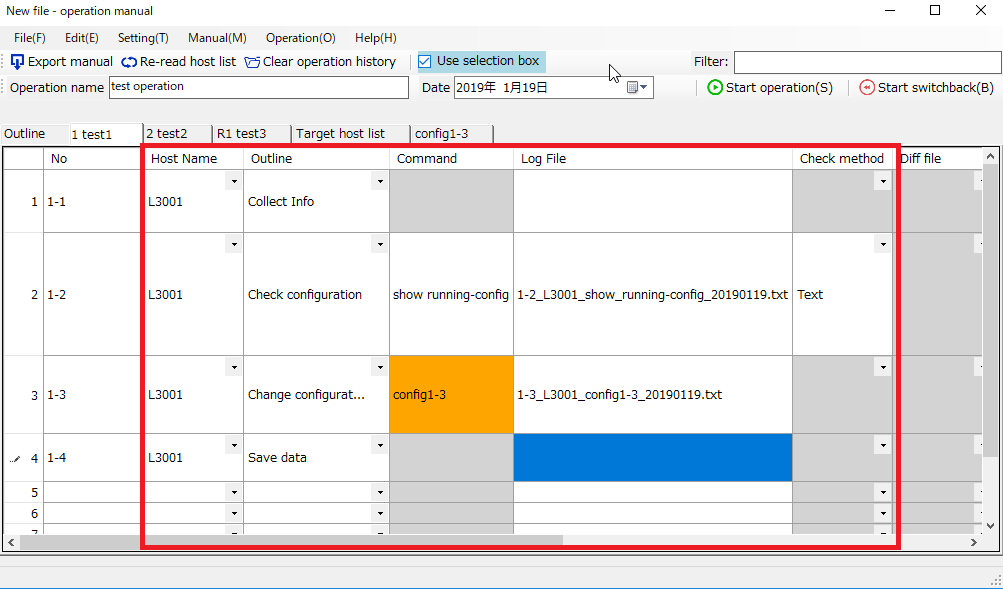Click the green Start operation icon
1003x589 pixels.
click(x=715, y=88)
